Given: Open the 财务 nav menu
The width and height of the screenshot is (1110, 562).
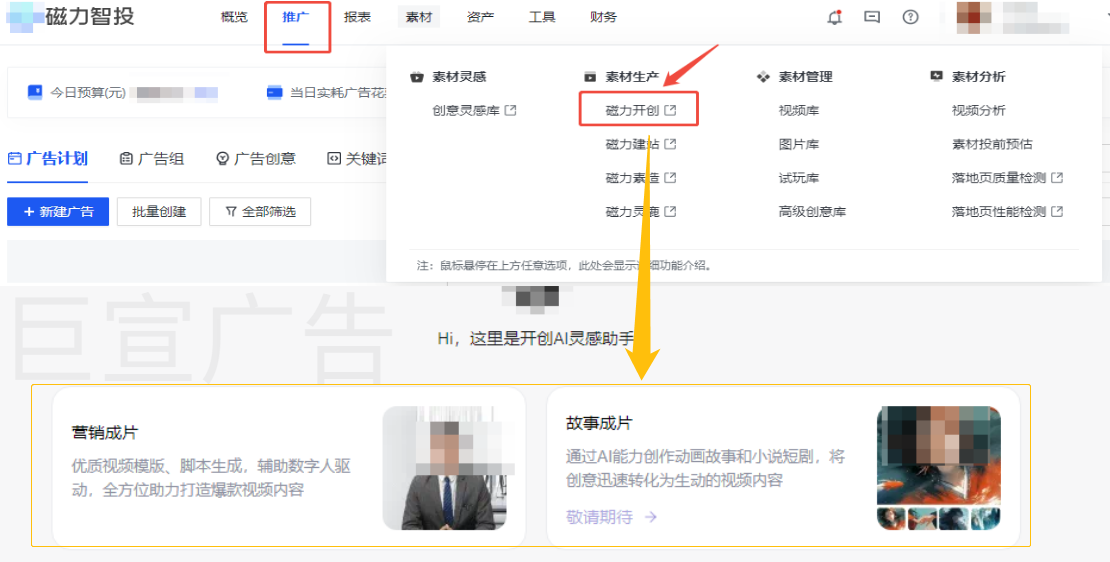Looking at the screenshot, I should [x=602, y=17].
